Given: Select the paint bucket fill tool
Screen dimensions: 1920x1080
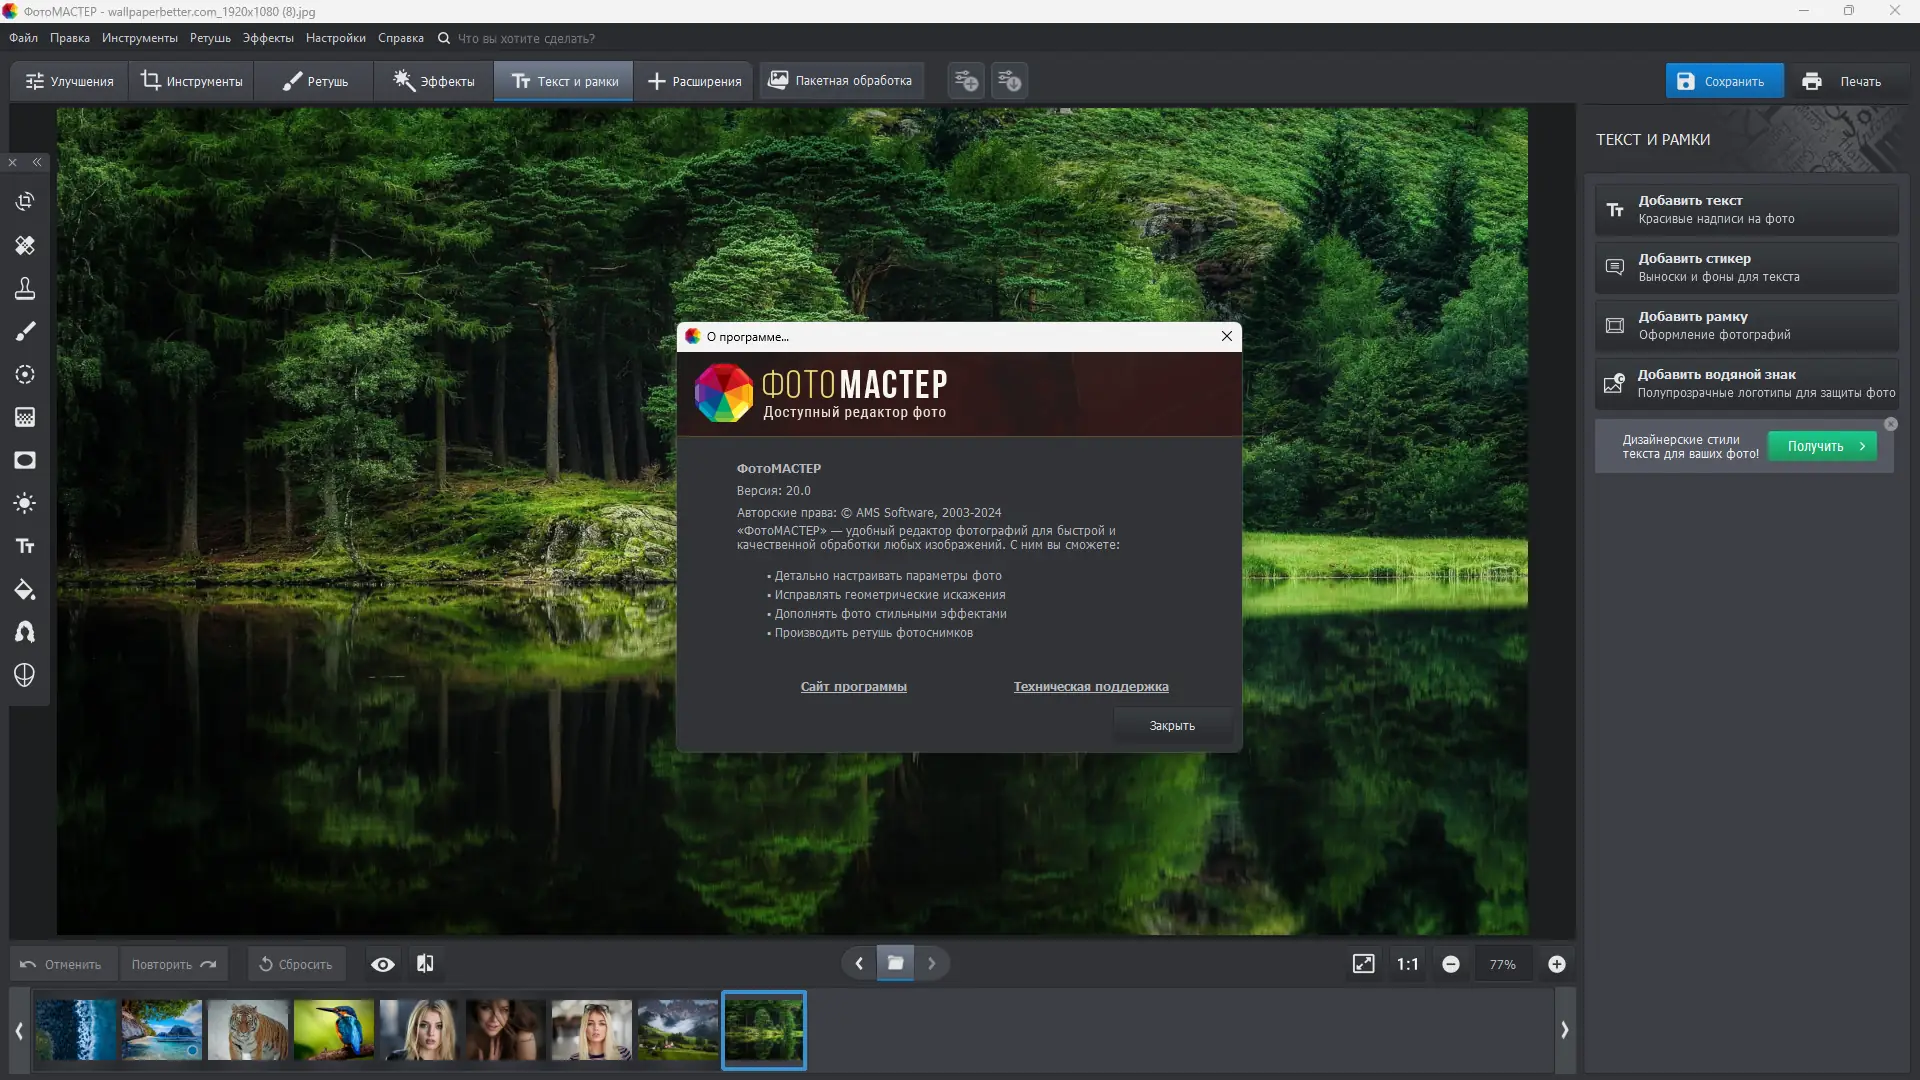Looking at the screenshot, I should (x=25, y=590).
